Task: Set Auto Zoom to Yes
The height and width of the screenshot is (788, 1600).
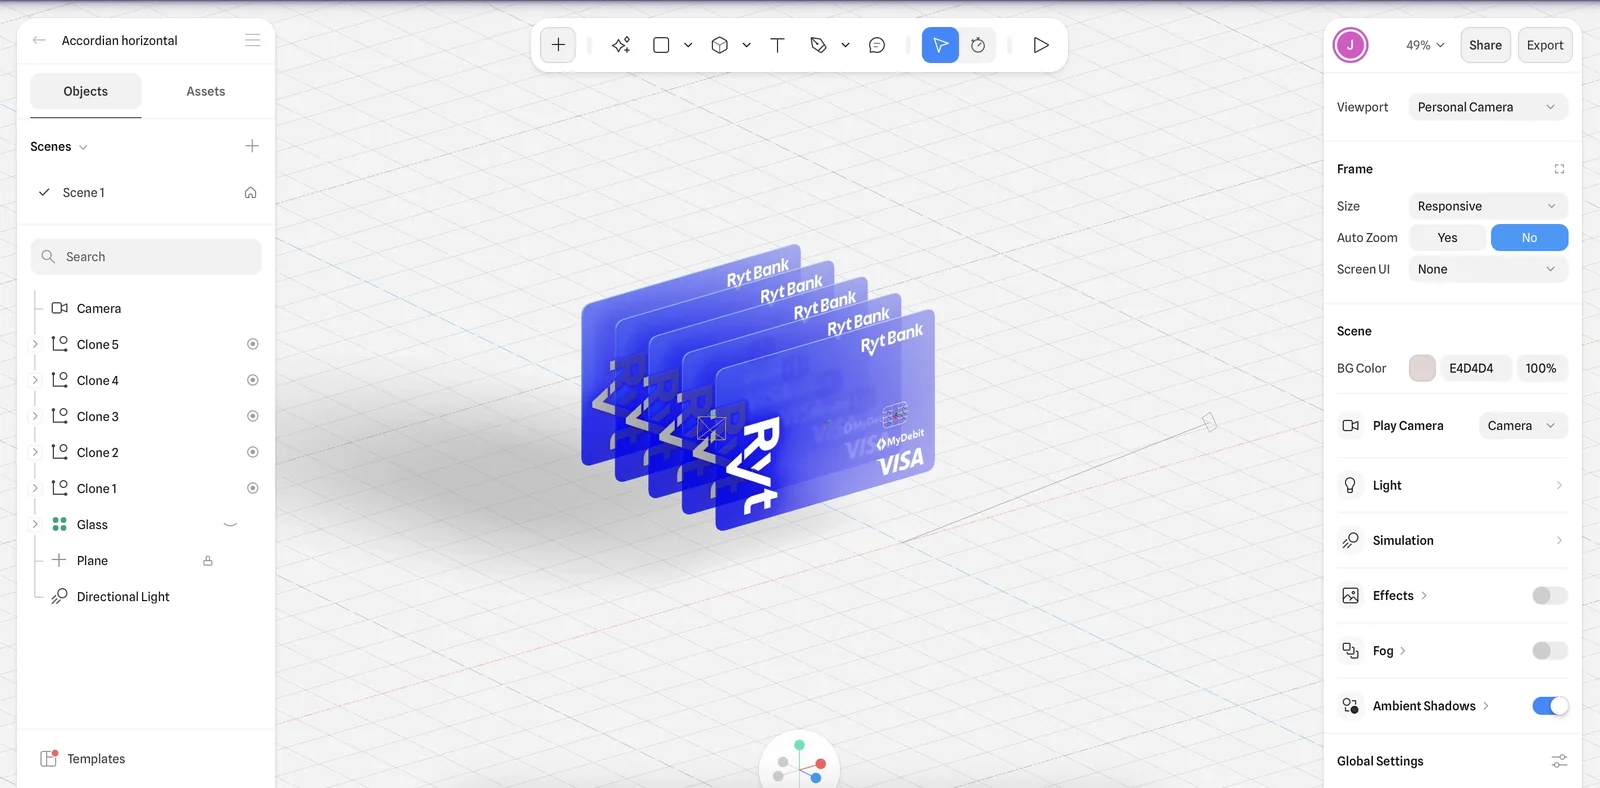Action: click(x=1447, y=237)
